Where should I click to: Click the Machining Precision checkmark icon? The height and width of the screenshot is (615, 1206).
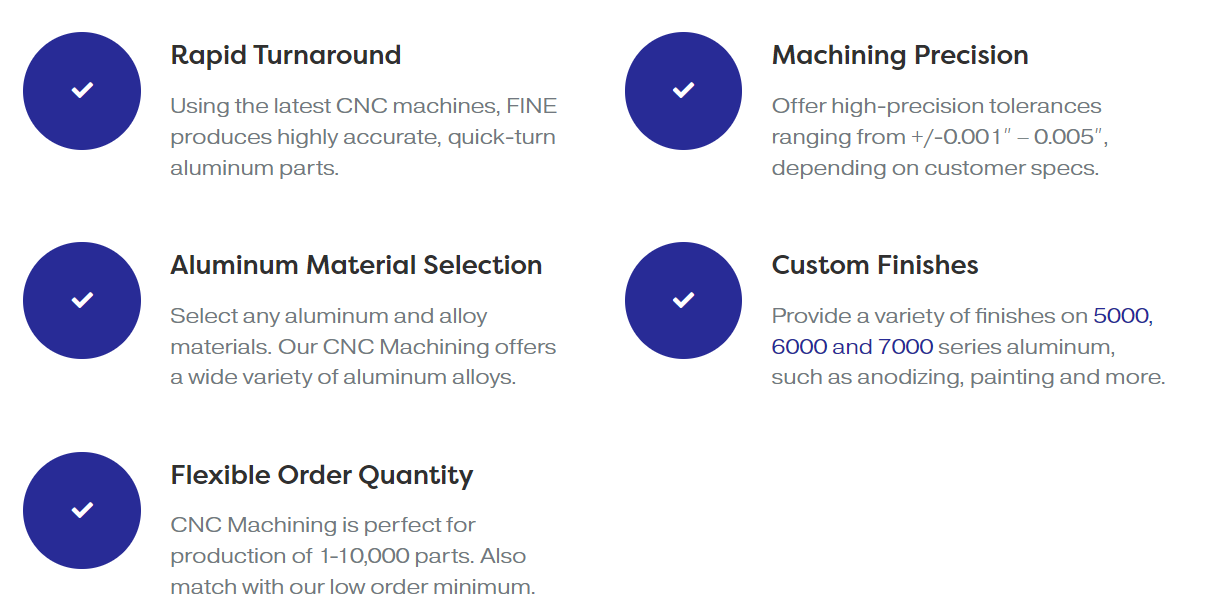(x=683, y=91)
